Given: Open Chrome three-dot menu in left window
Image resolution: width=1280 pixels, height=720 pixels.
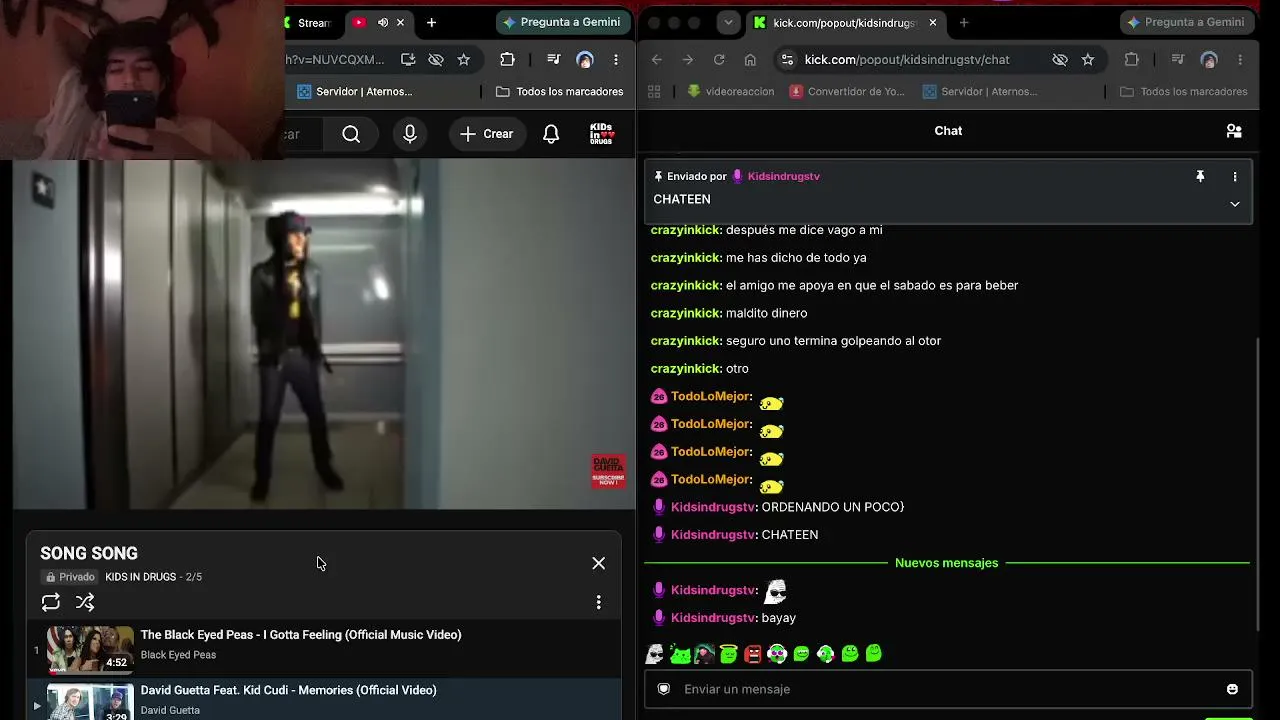Looking at the screenshot, I should (616, 60).
